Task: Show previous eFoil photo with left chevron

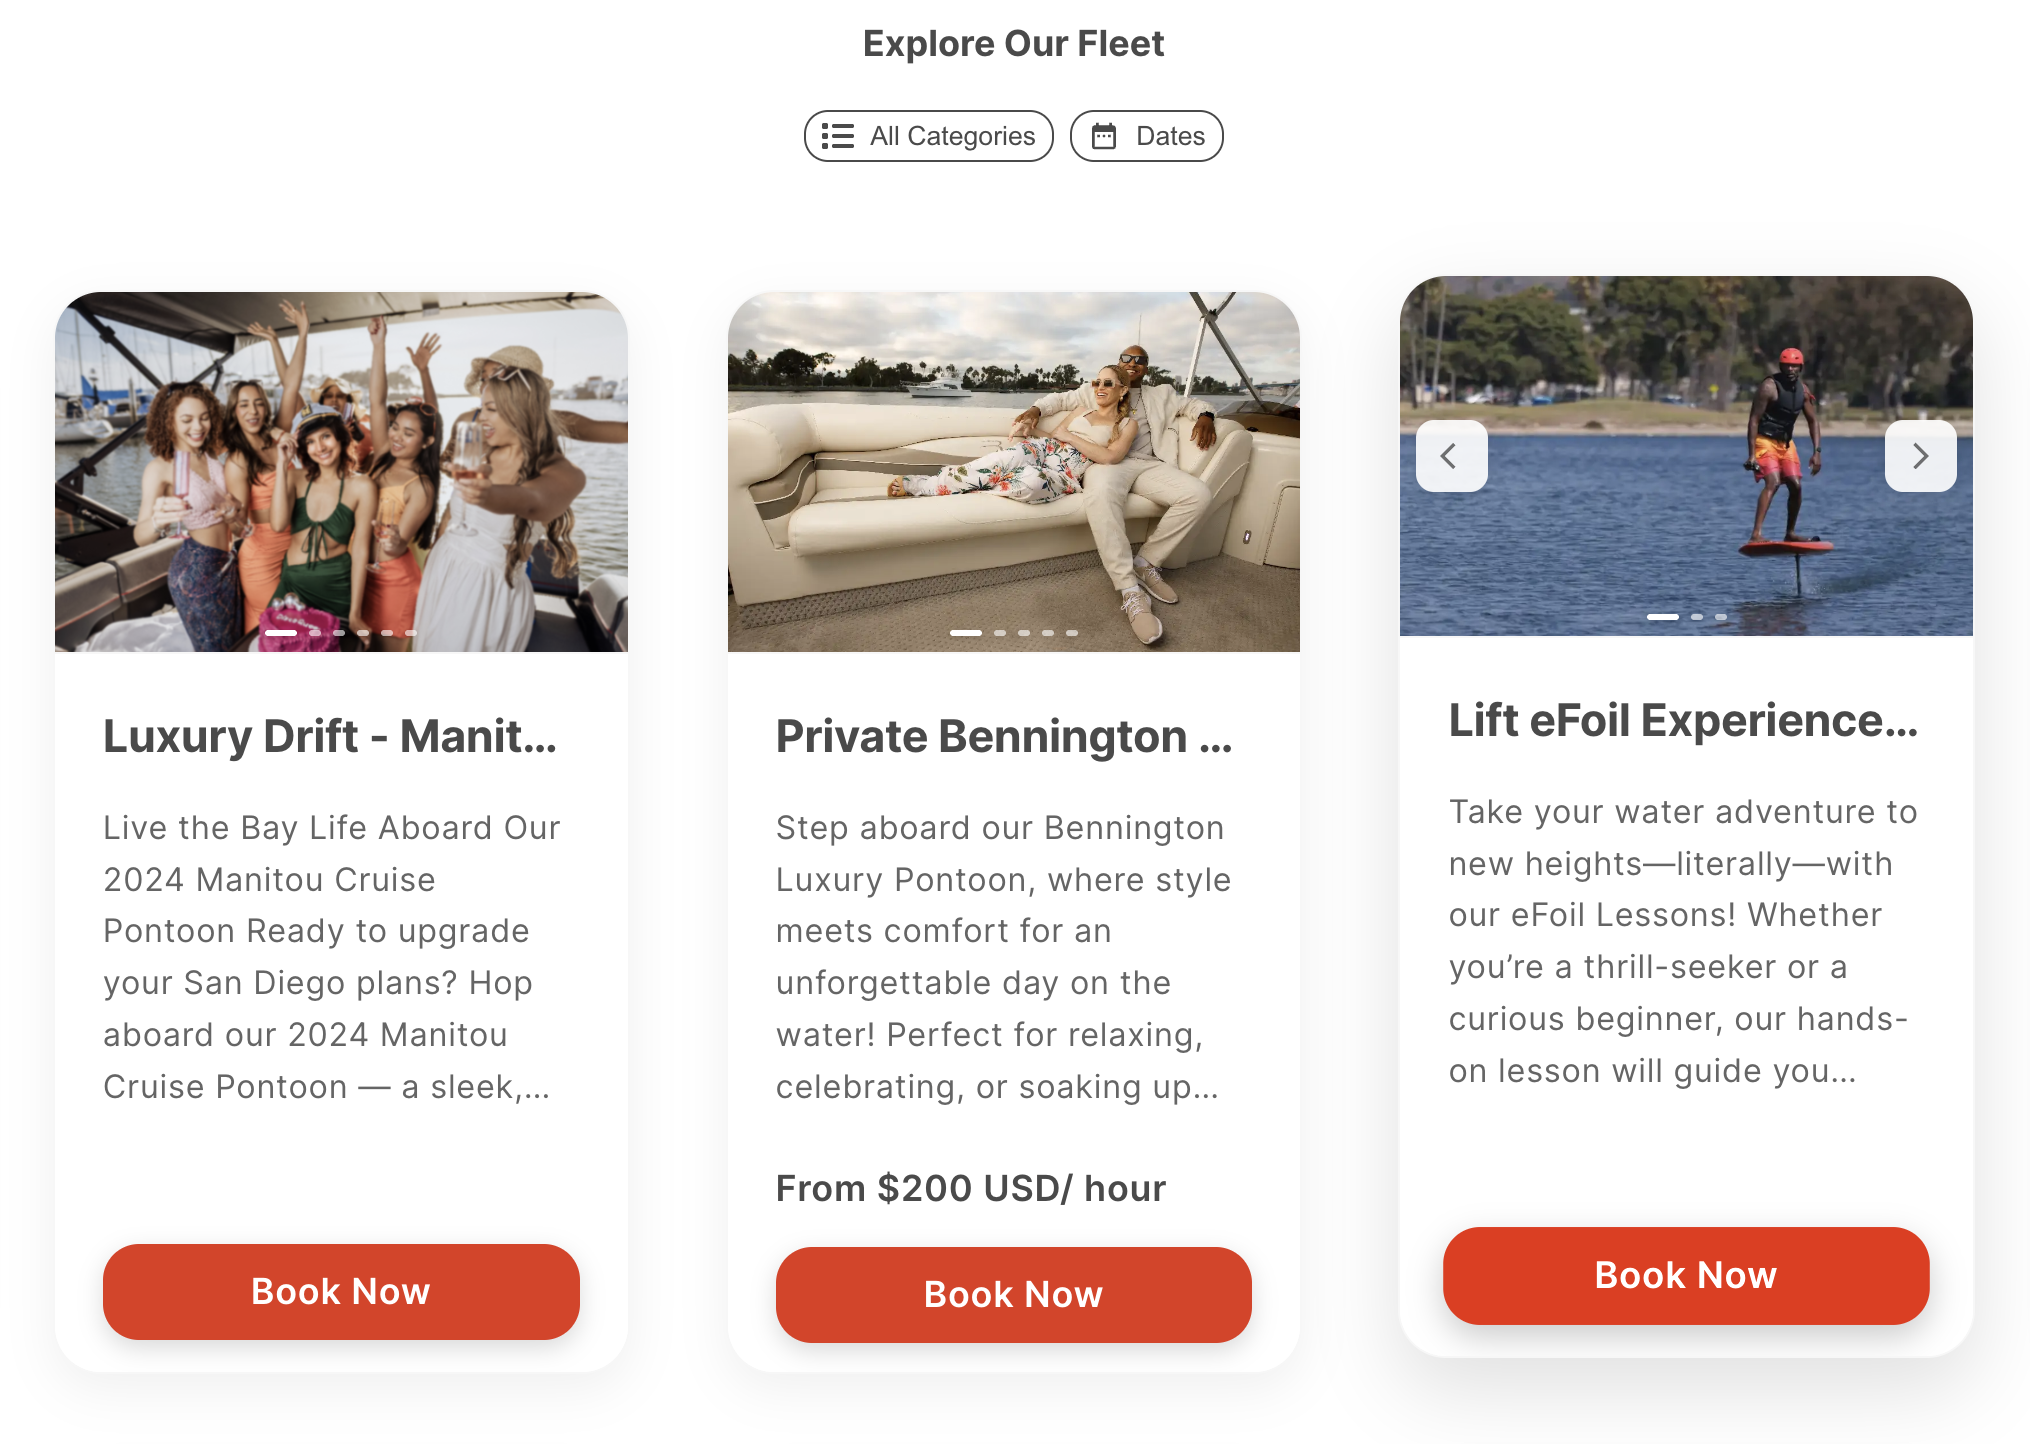Action: (x=1451, y=456)
